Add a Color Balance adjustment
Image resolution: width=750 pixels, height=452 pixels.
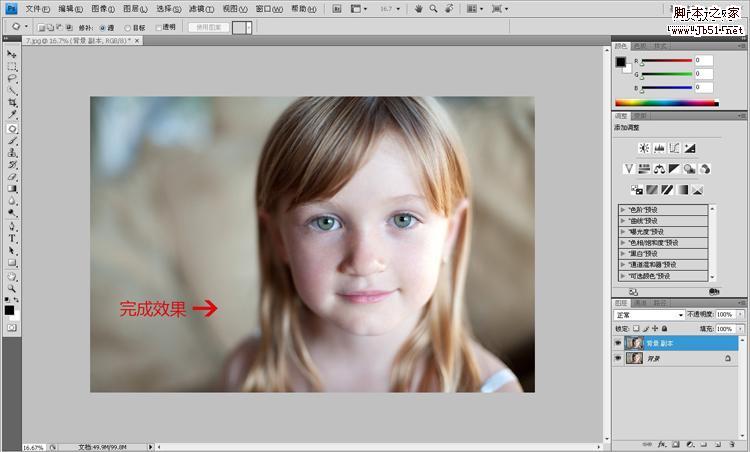(x=659, y=169)
